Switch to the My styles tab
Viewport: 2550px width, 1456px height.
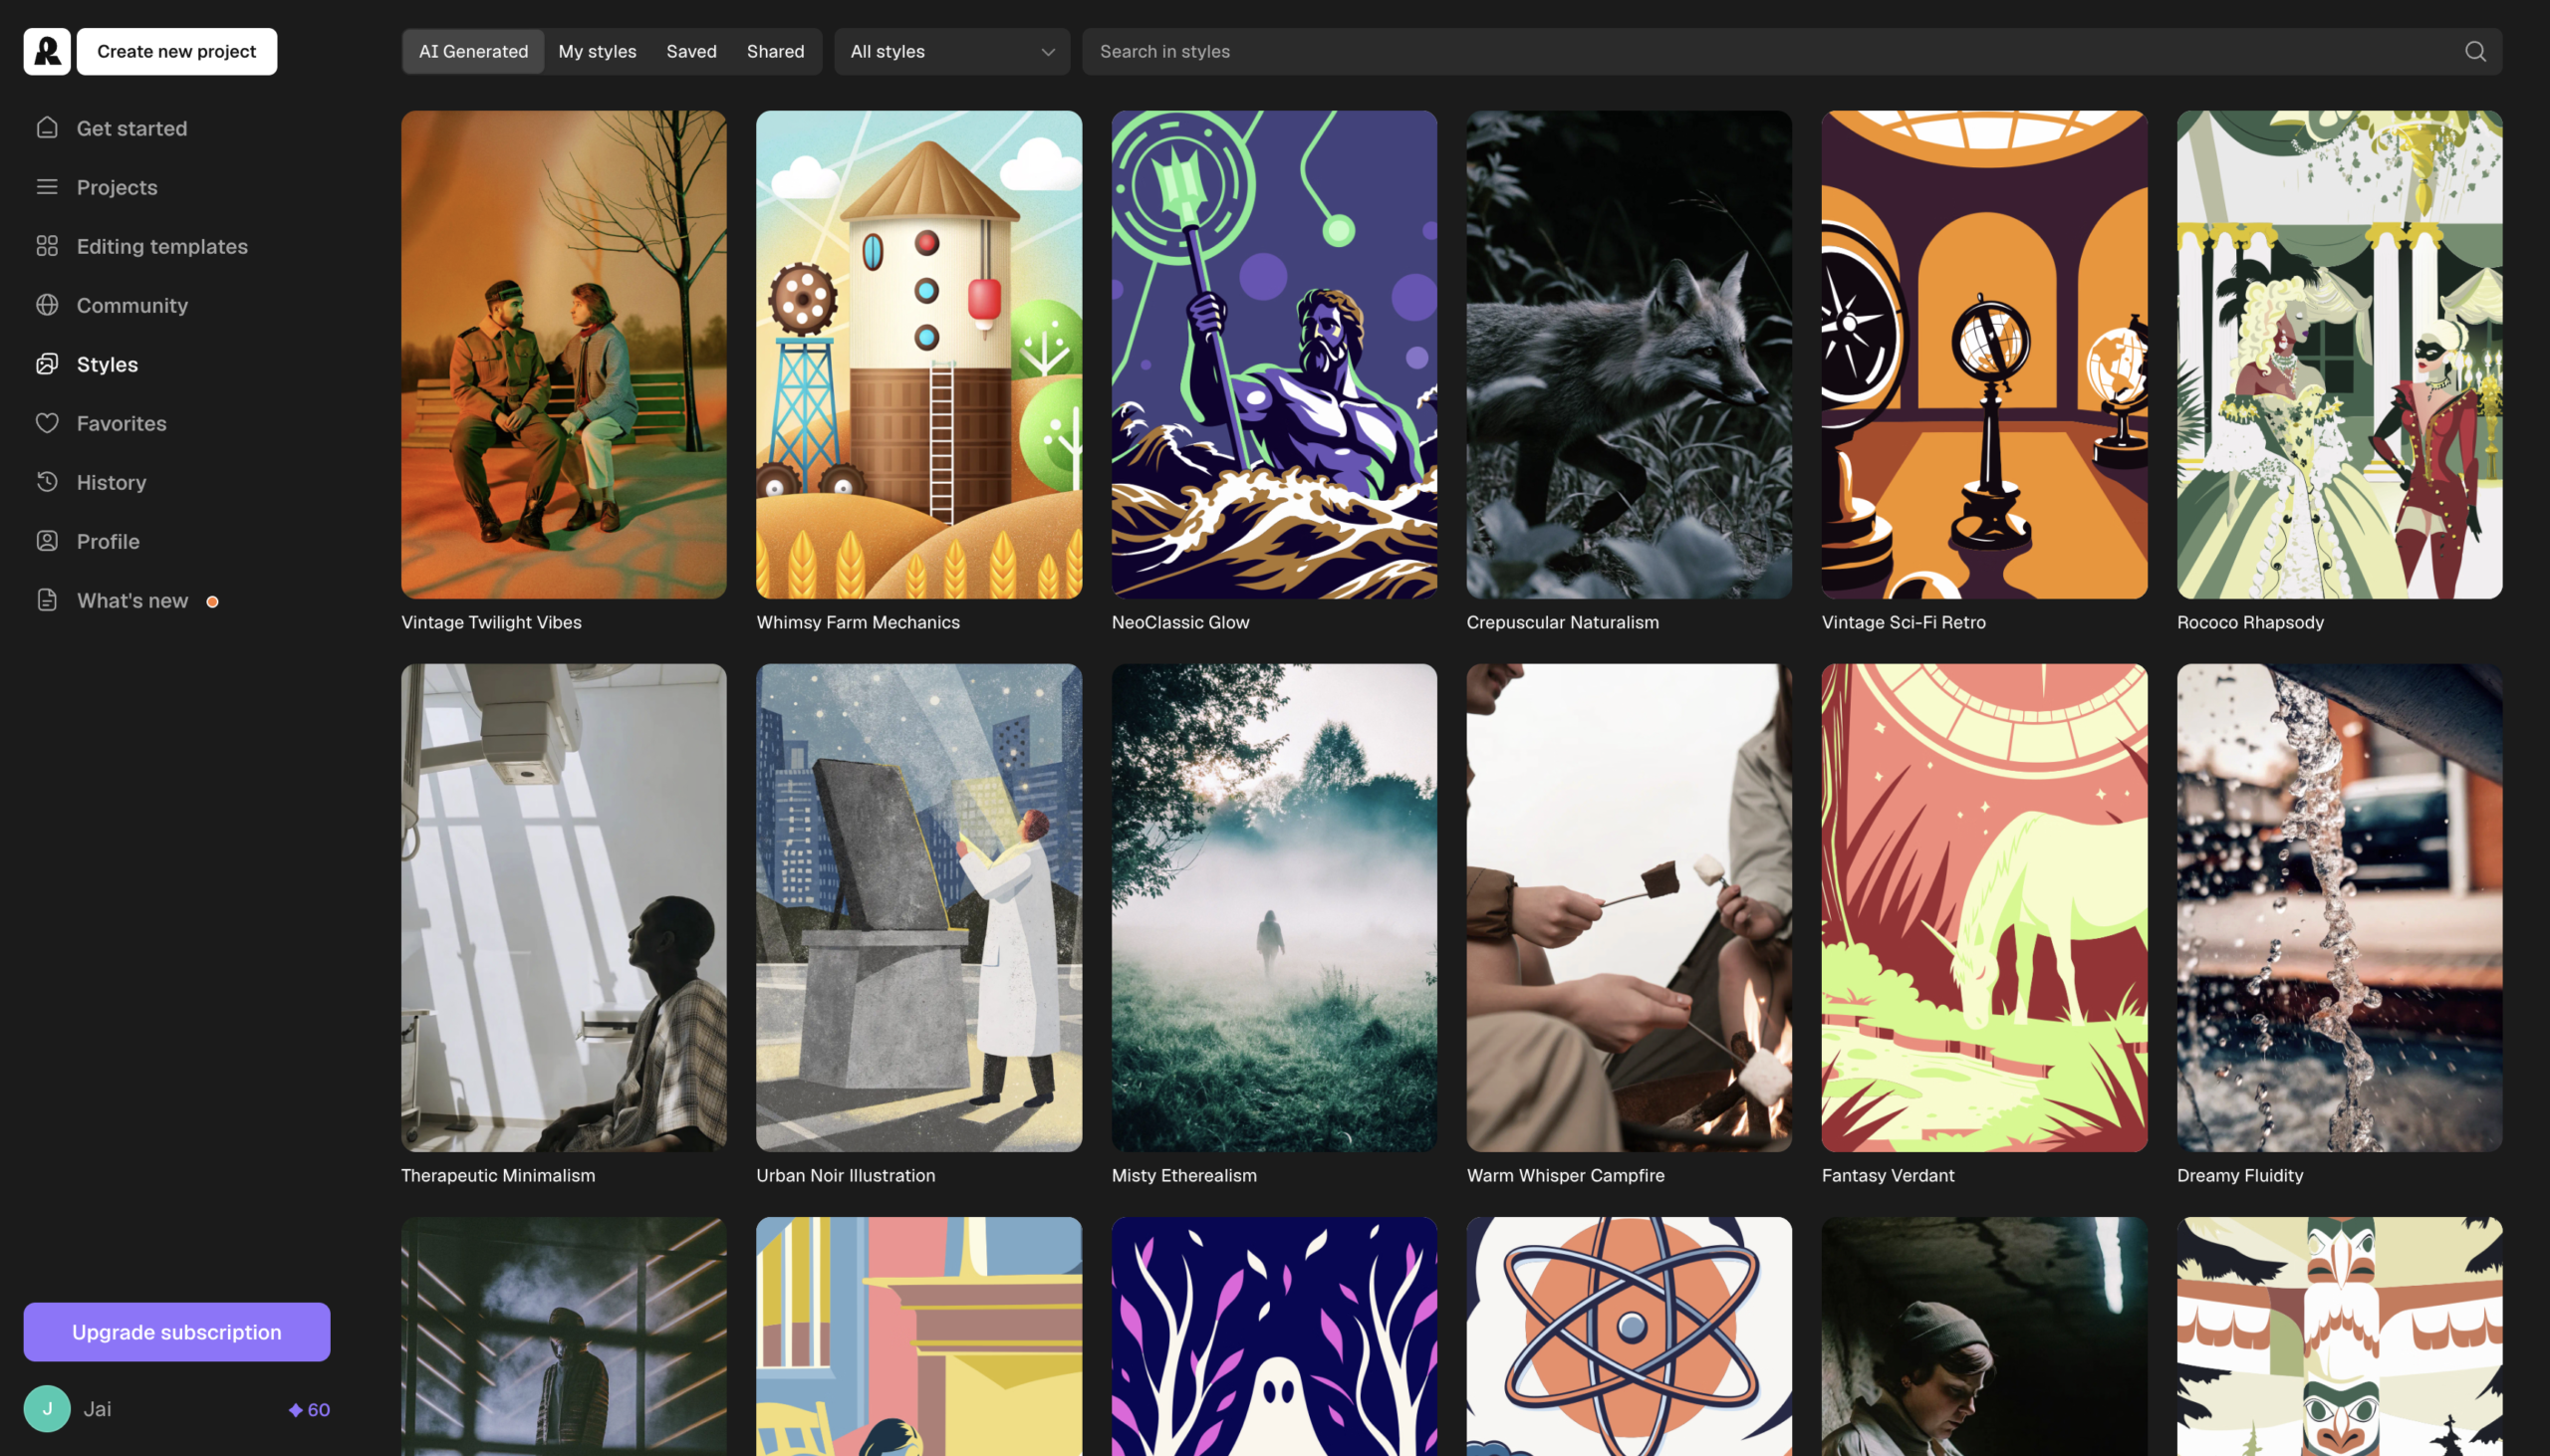click(597, 51)
